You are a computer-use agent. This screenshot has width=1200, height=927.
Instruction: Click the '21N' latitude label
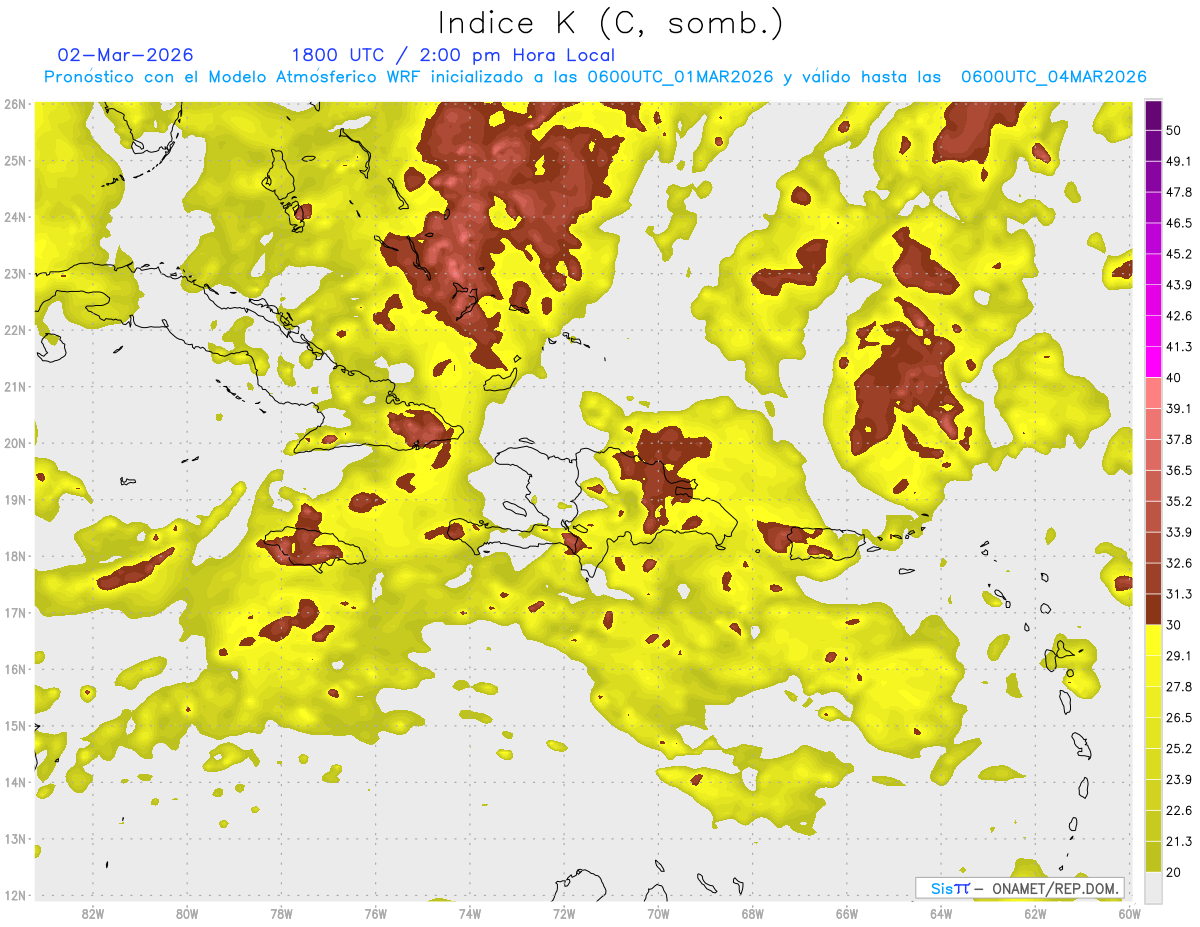click(15, 387)
